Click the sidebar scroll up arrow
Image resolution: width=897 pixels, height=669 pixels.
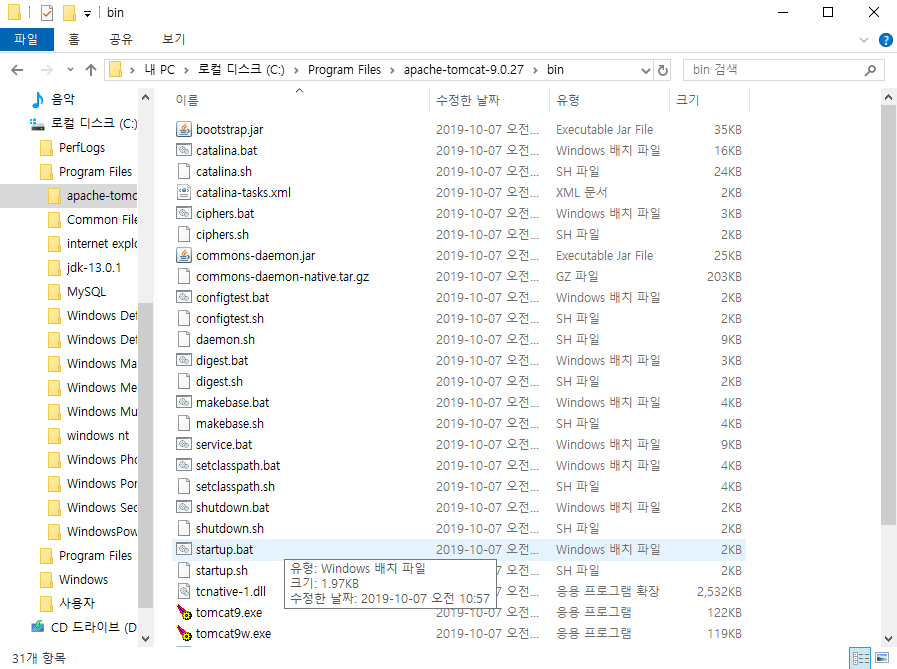click(x=145, y=98)
